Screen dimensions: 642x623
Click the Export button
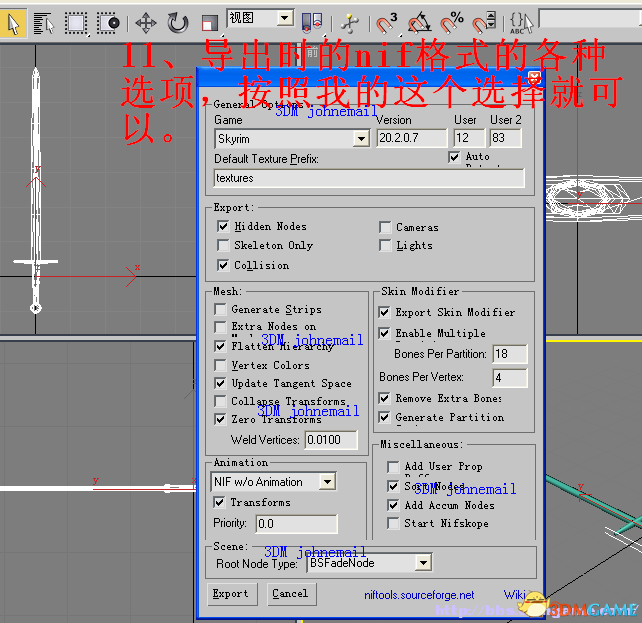coord(231,594)
